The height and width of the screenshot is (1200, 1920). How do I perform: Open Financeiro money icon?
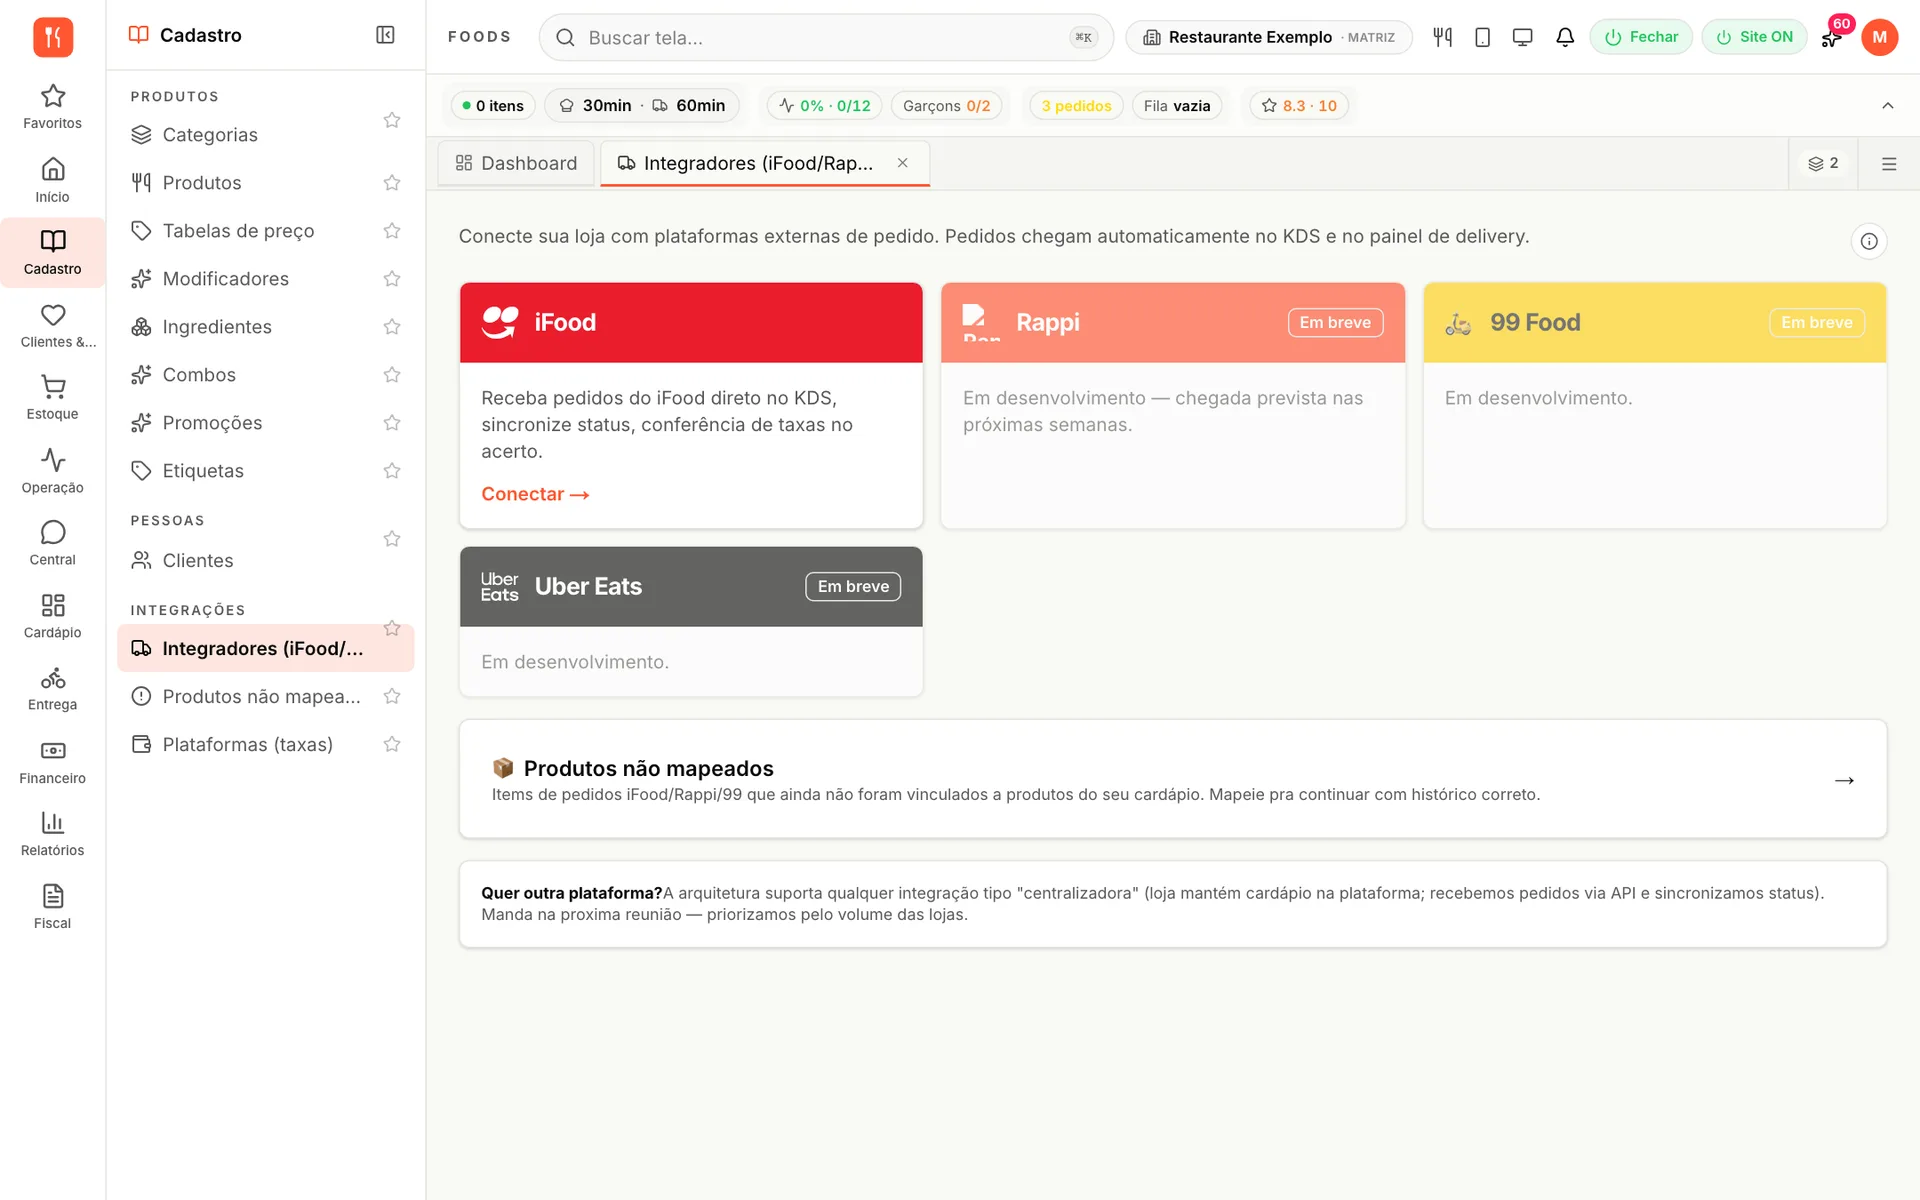pyautogui.click(x=52, y=762)
